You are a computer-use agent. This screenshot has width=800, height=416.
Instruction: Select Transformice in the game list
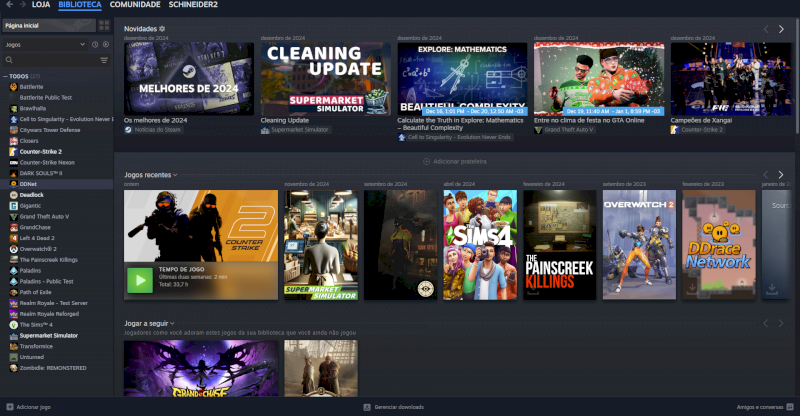point(36,346)
